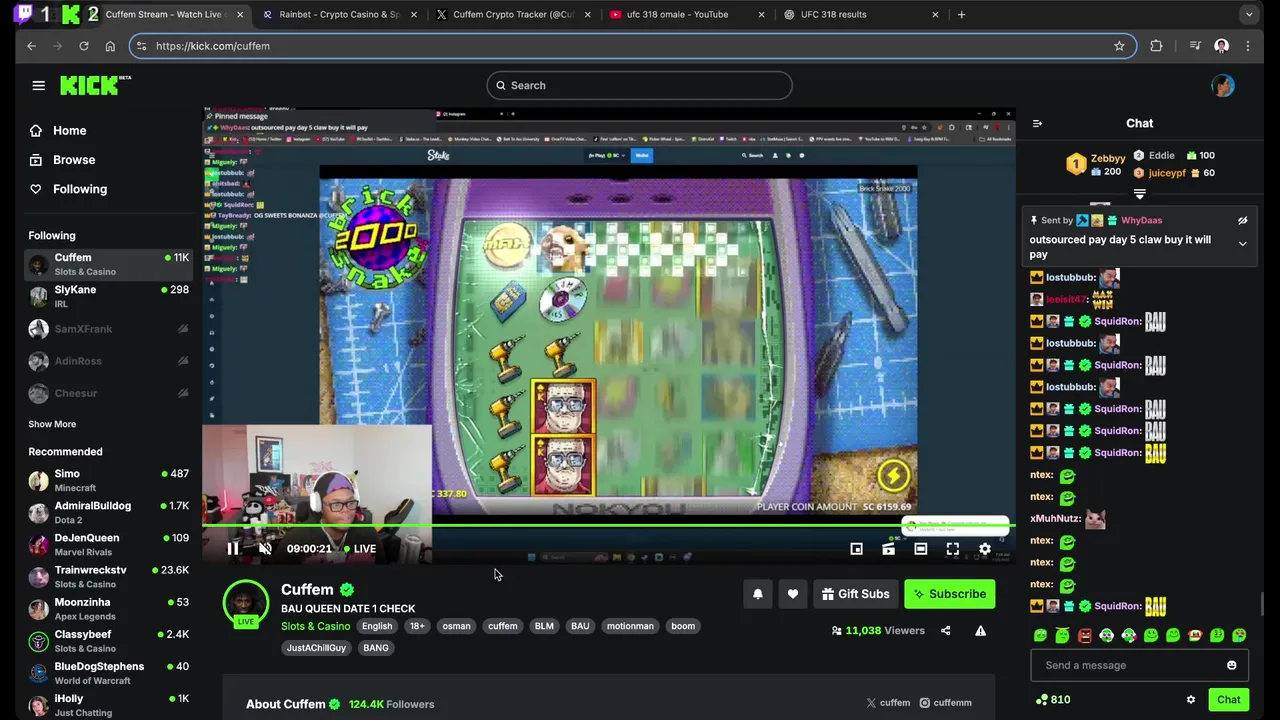
Task: Expand Show More followed channels
Action: pyautogui.click(x=52, y=424)
